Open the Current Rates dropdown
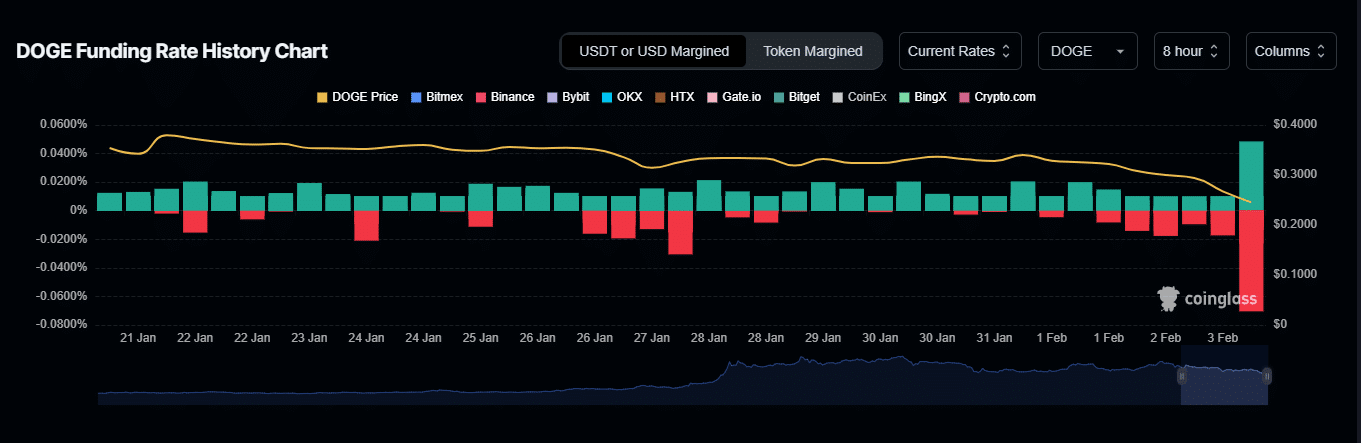The image size is (1361, 443). click(x=959, y=51)
